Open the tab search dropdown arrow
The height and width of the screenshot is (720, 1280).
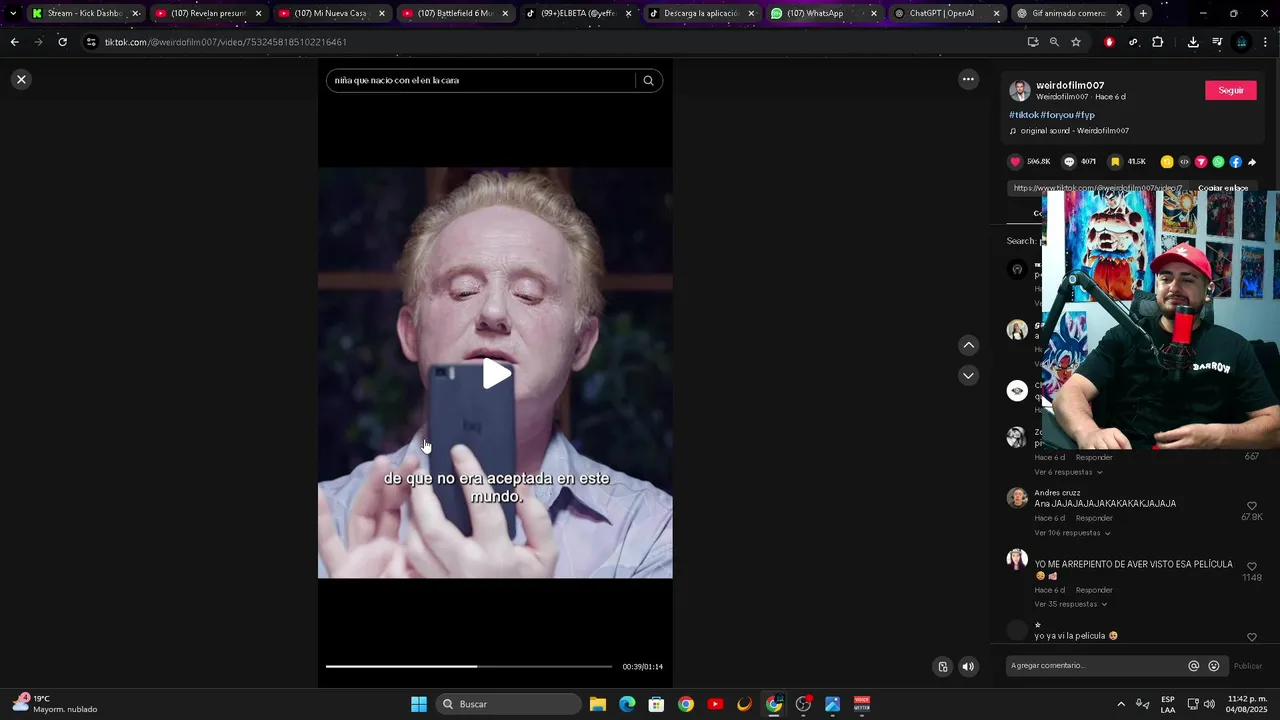pyautogui.click(x=12, y=14)
